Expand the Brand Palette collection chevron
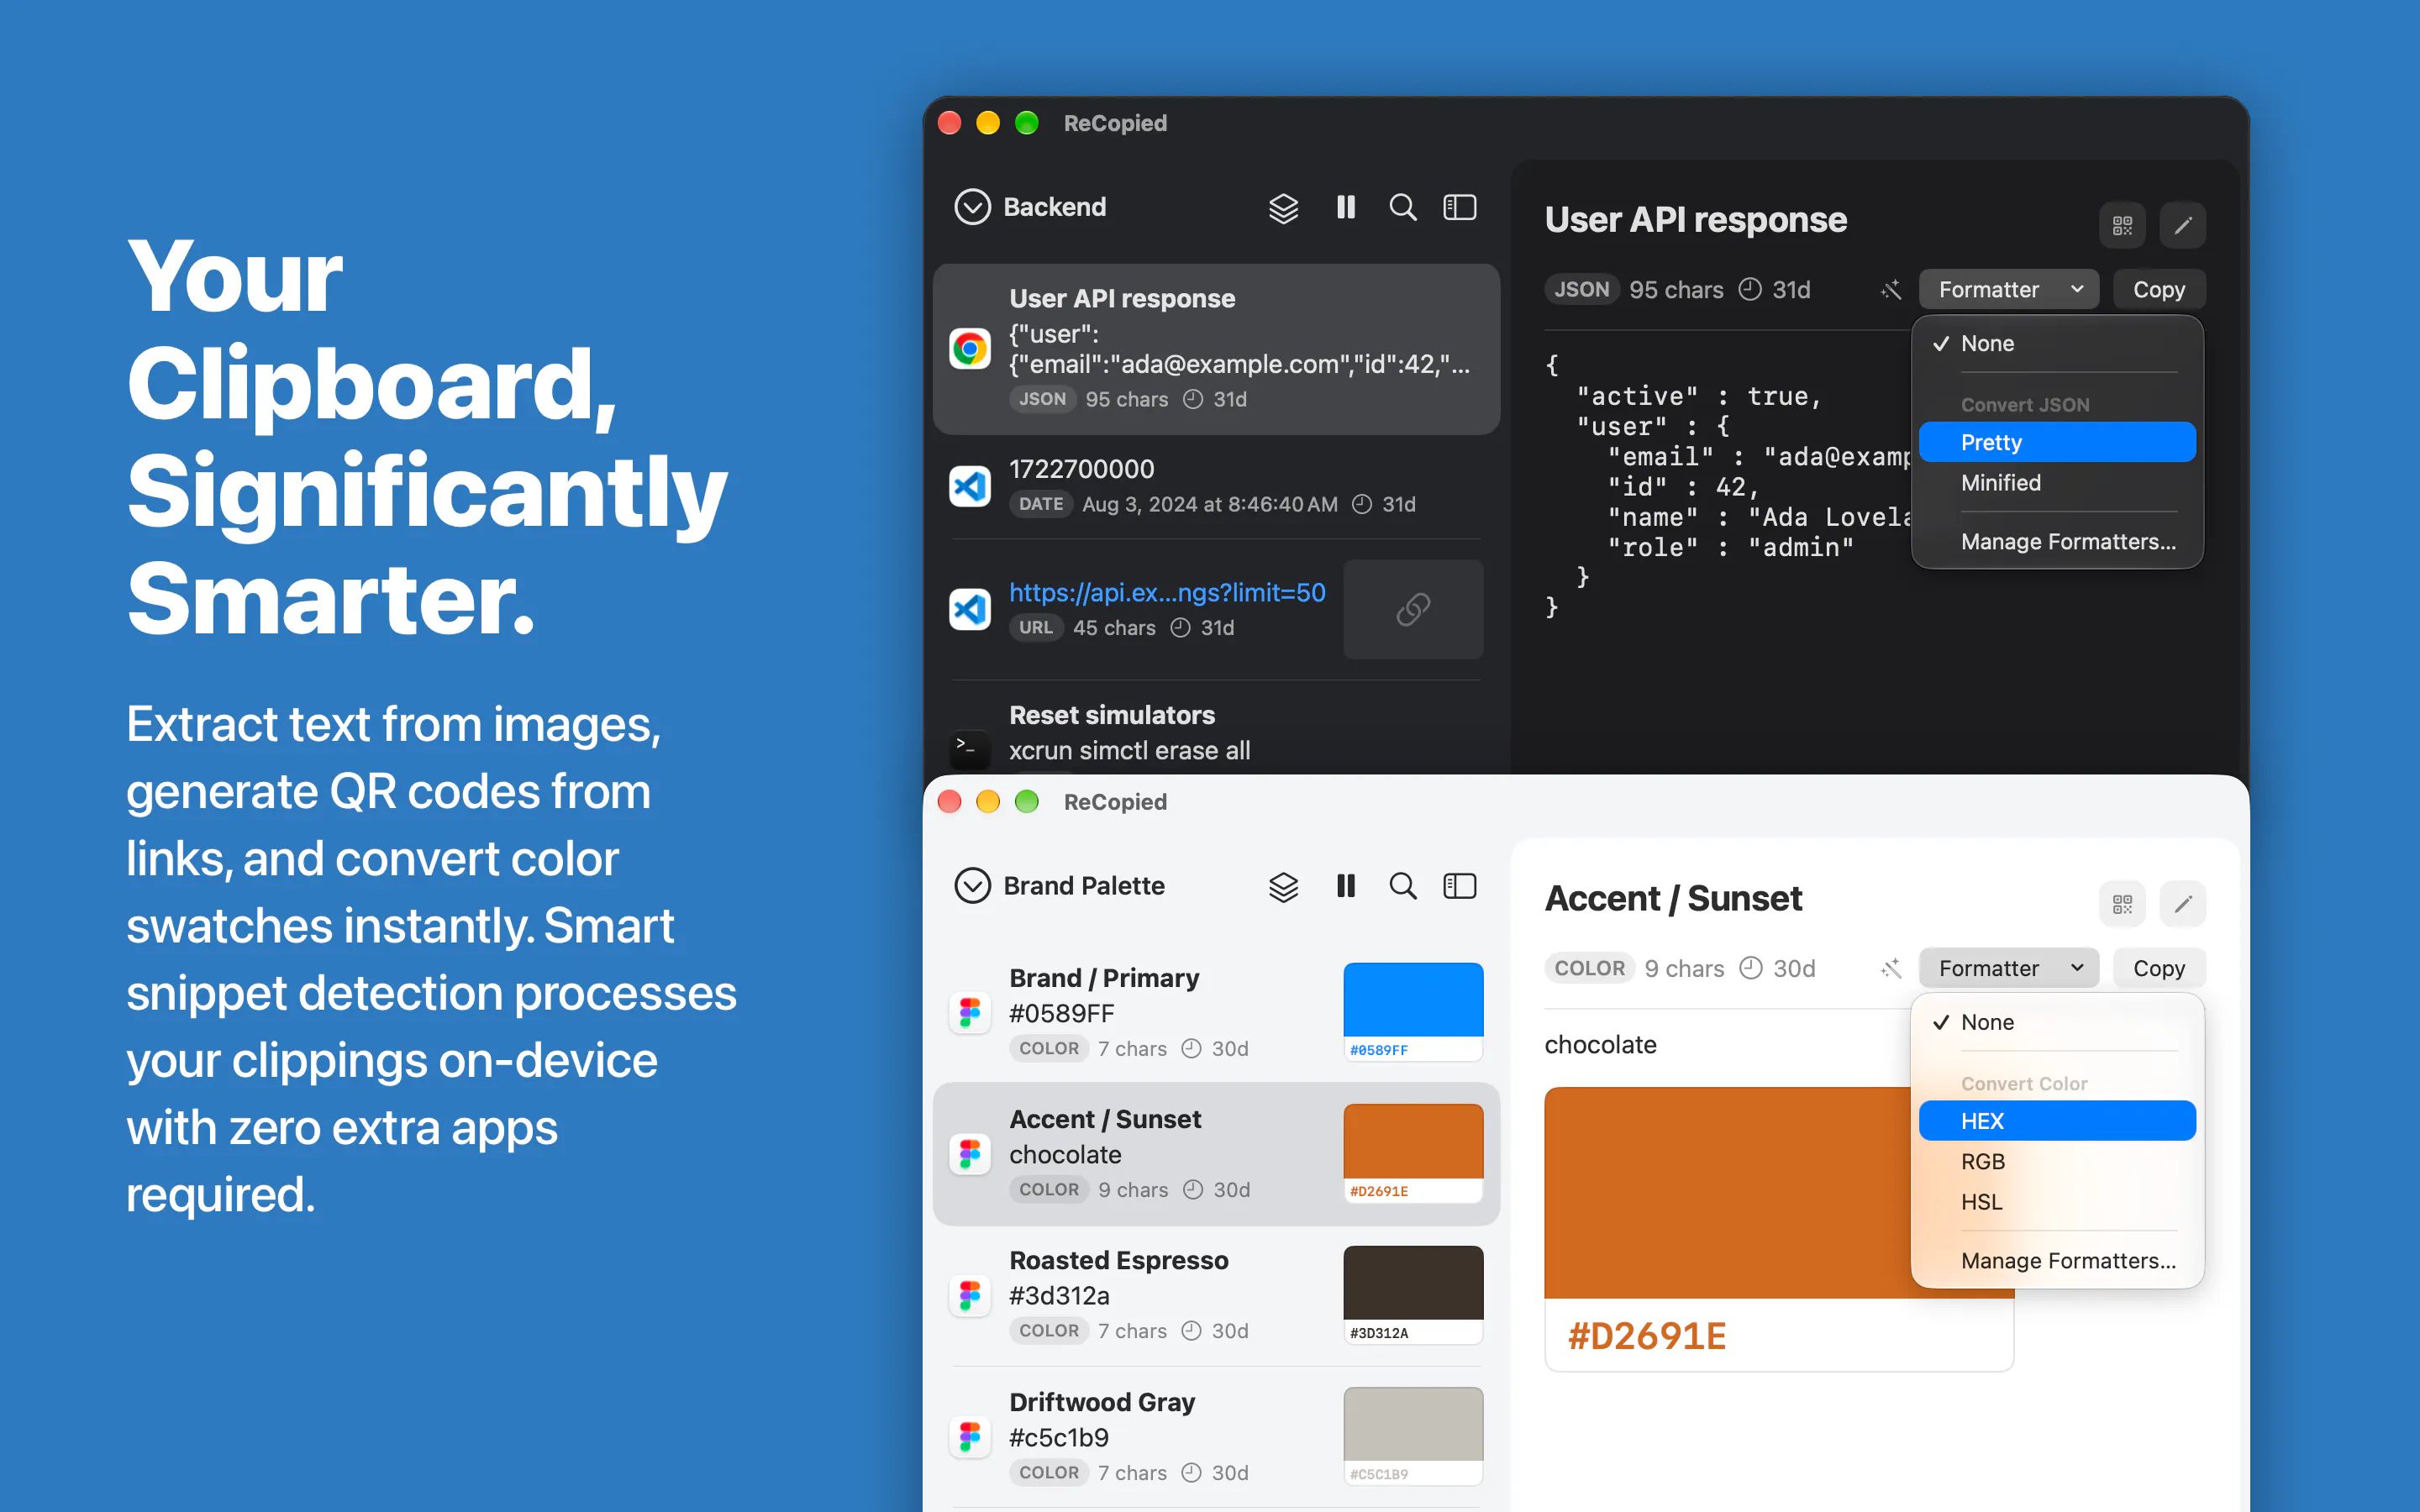 tap(972, 886)
